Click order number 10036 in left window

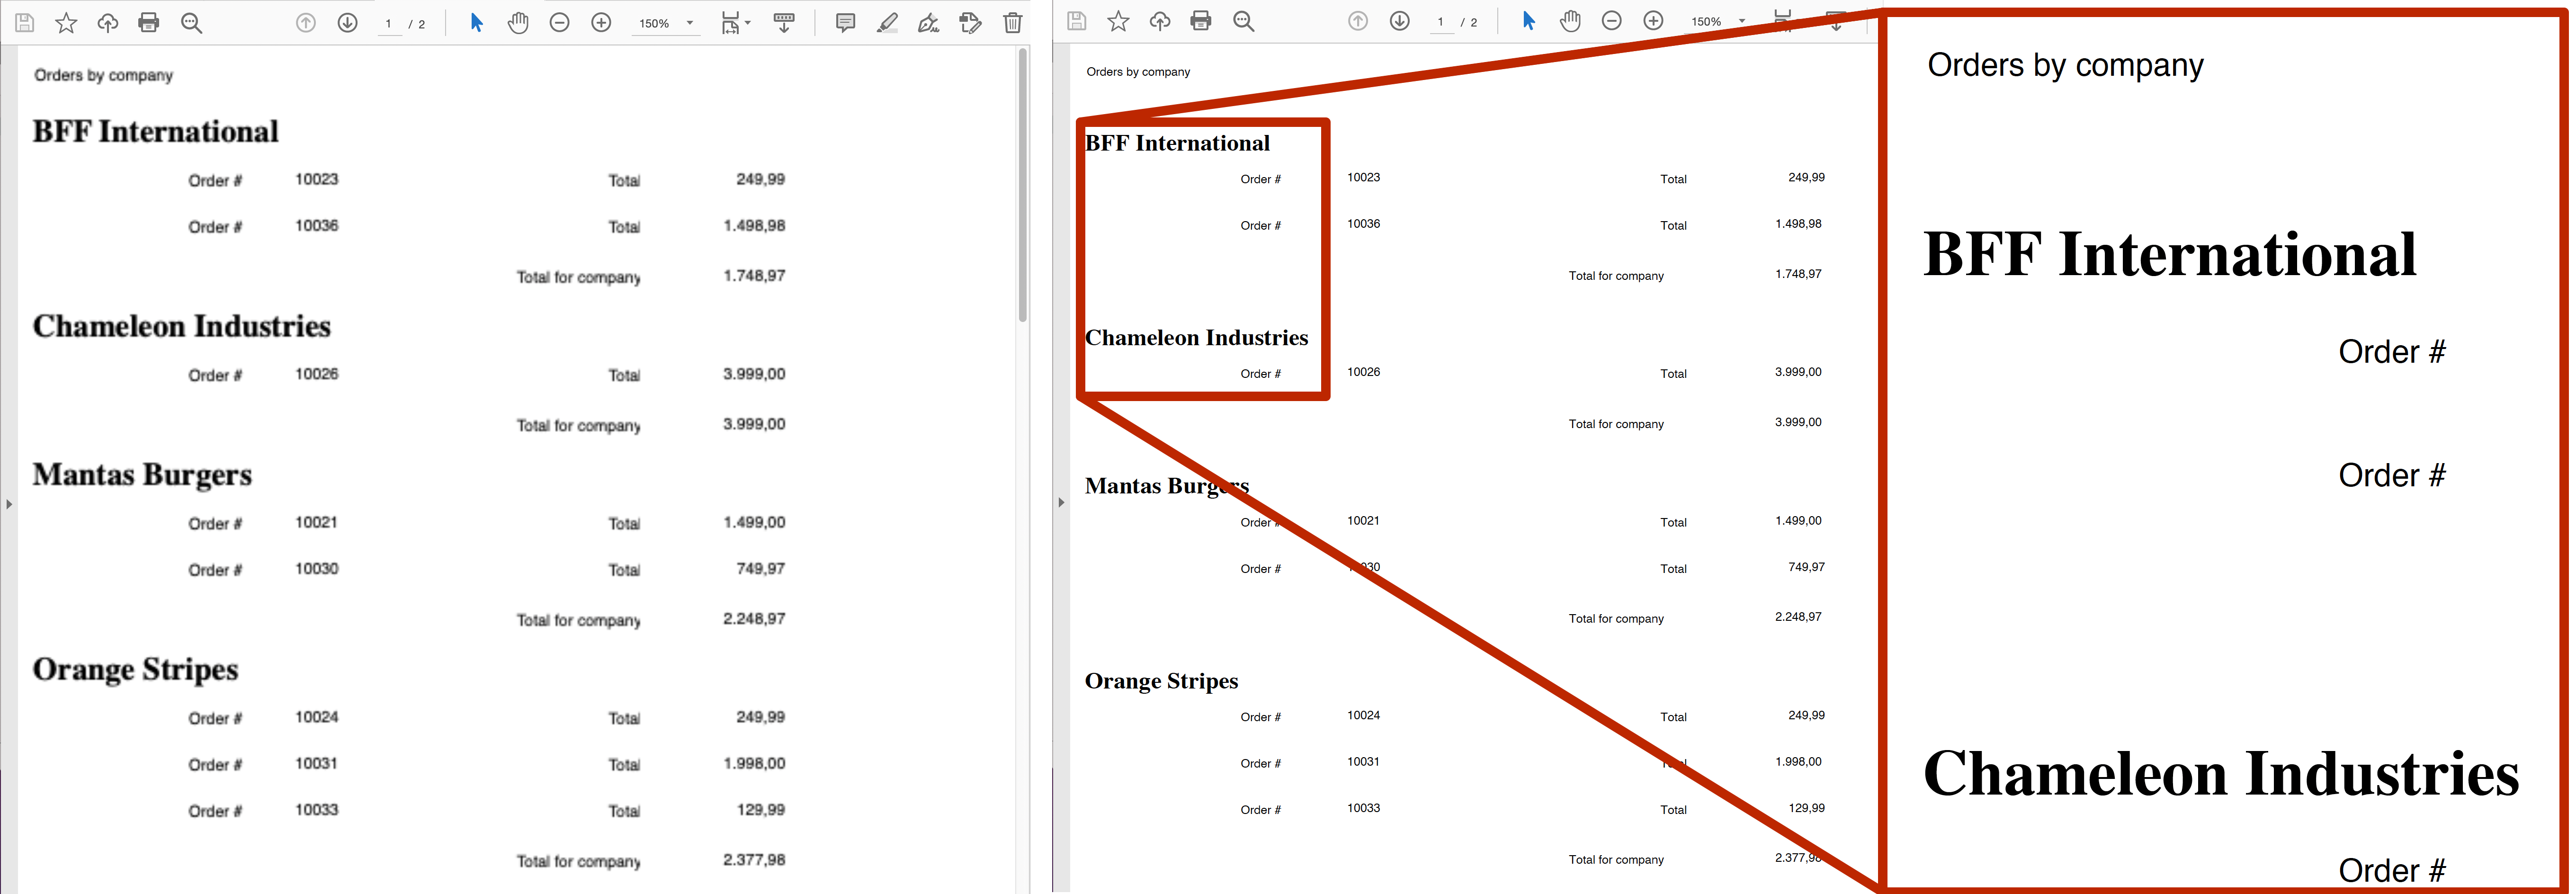click(x=316, y=226)
